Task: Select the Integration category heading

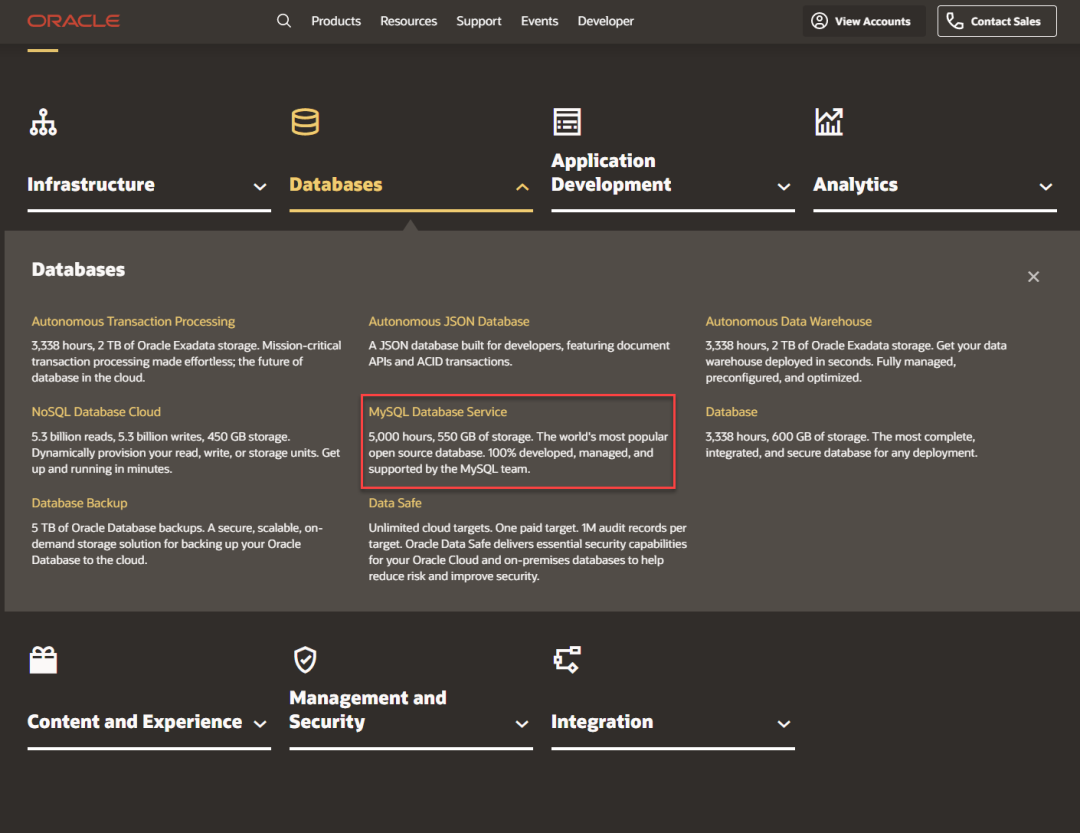Action: (x=602, y=721)
